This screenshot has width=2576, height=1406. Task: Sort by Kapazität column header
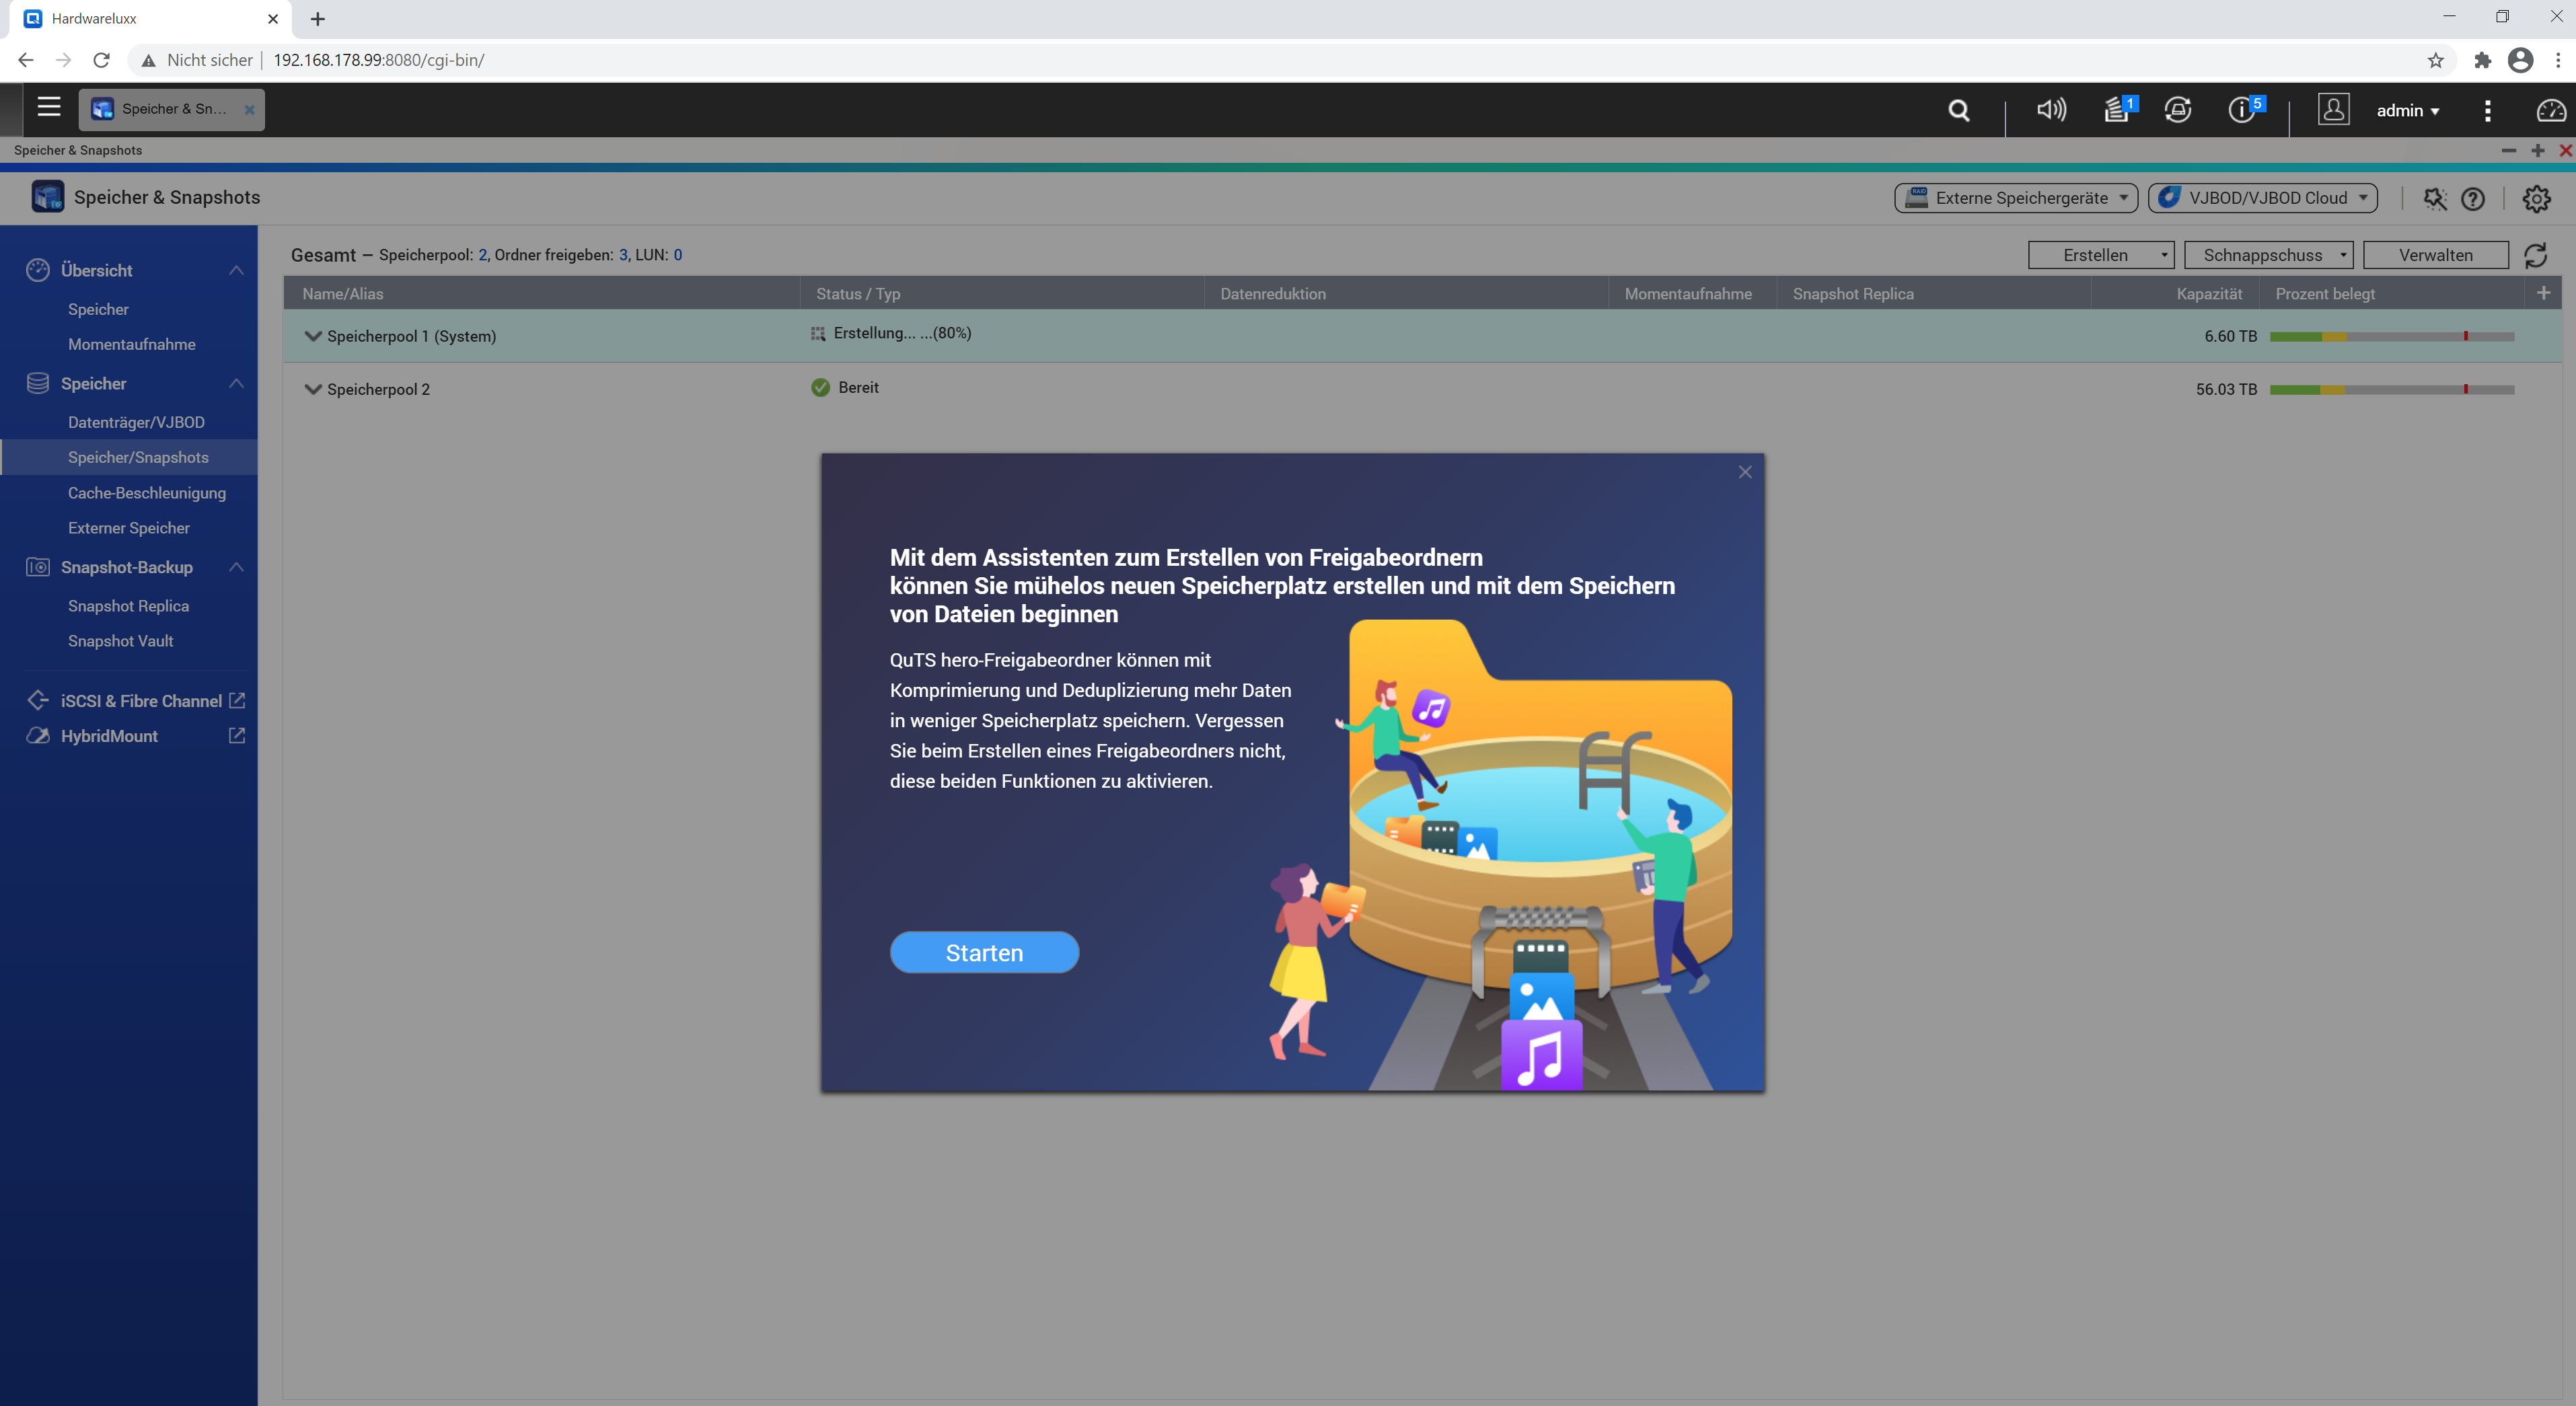coord(2209,293)
